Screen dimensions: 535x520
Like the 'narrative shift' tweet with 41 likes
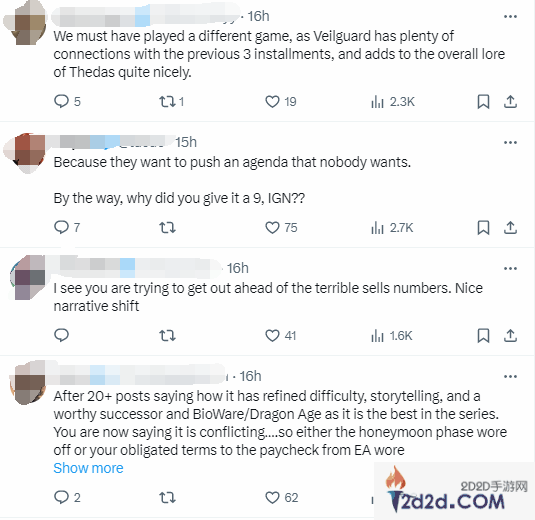coord(280,336)
